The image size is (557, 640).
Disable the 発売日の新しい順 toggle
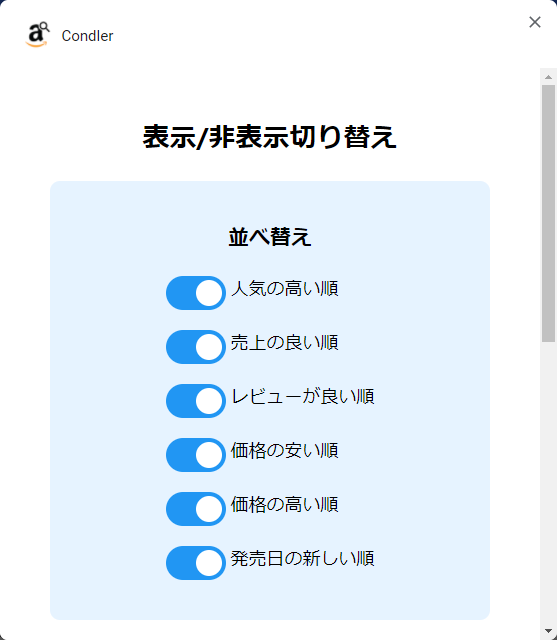coord(196,563)
